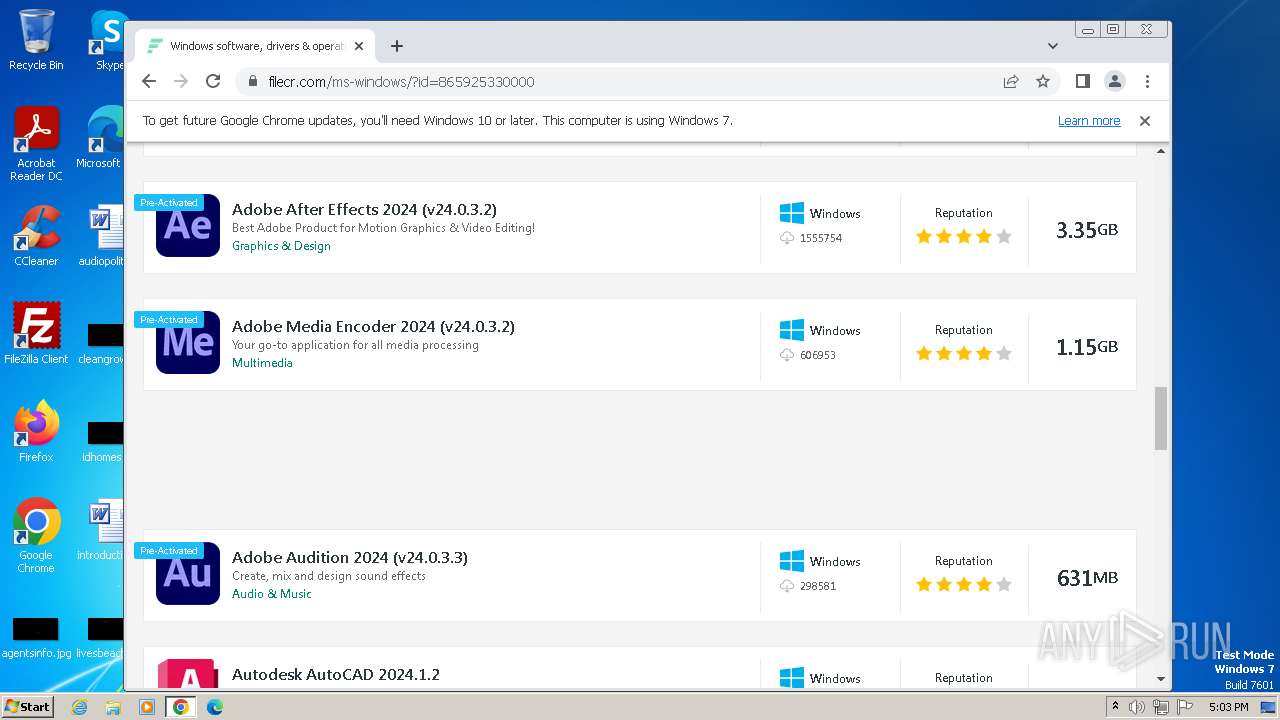Click the taskbar clock showing 5:03 PM
The height and width of the screenshot is (720, 1280).
click(x=1228, y=707)
